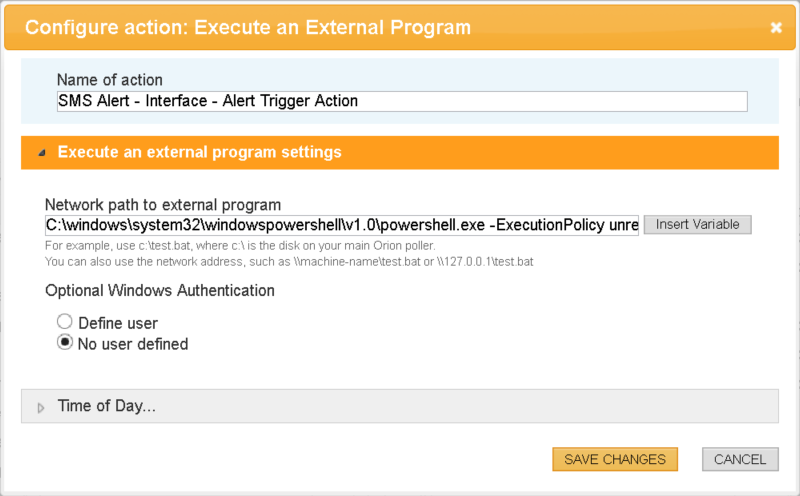
Task: Click the CANCEL button
Action: pos(740,459)
